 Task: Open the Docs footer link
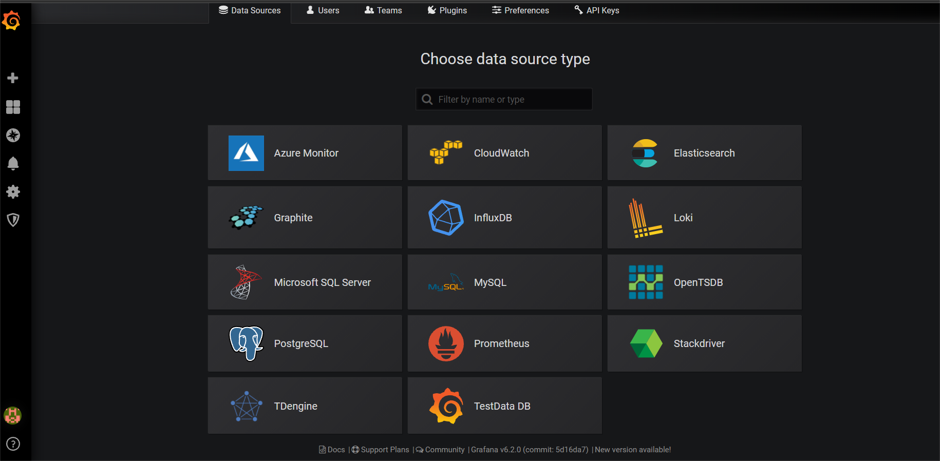click(x=332, y=450)
